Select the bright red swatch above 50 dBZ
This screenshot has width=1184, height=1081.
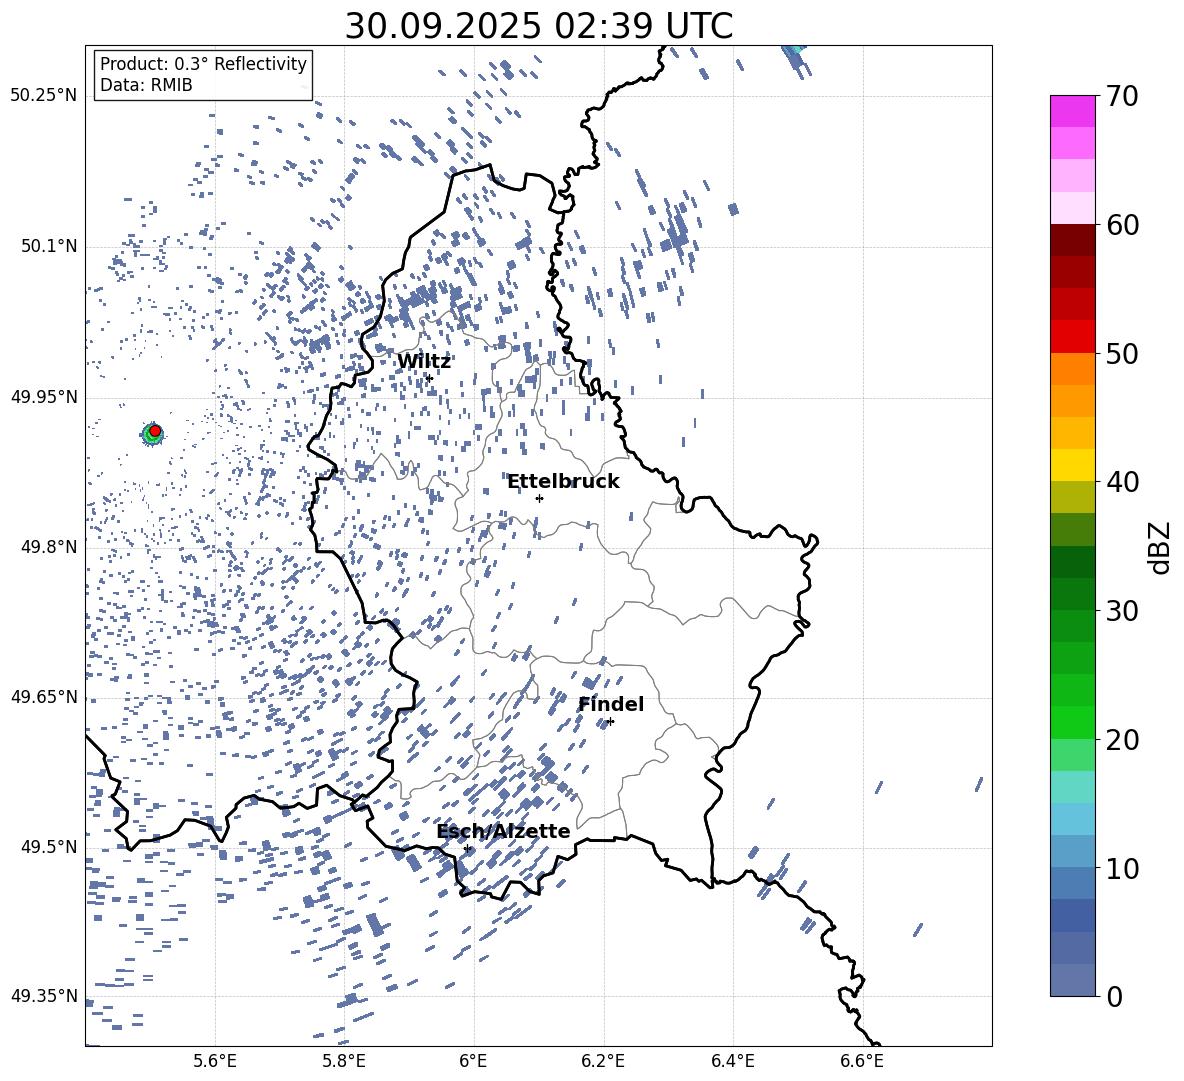[1073, 336]
